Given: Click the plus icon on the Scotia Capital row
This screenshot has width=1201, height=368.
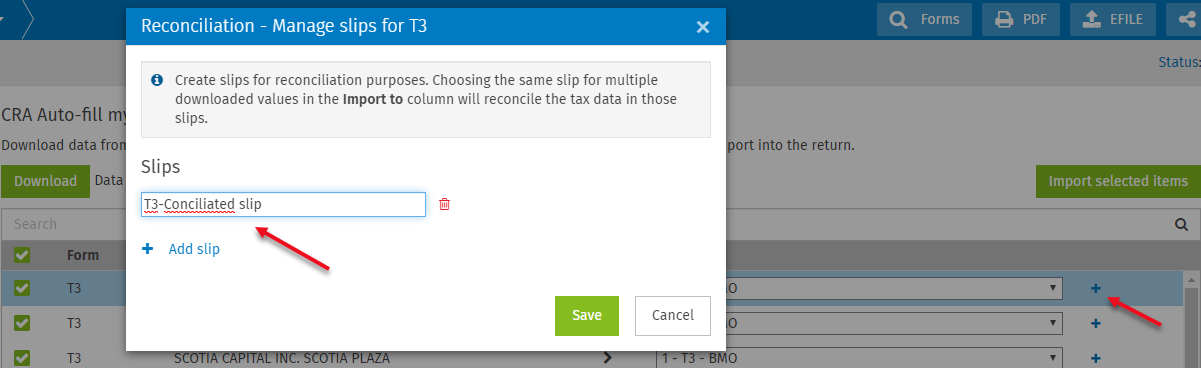Looking at the screenshot, I should (1095, 358).
